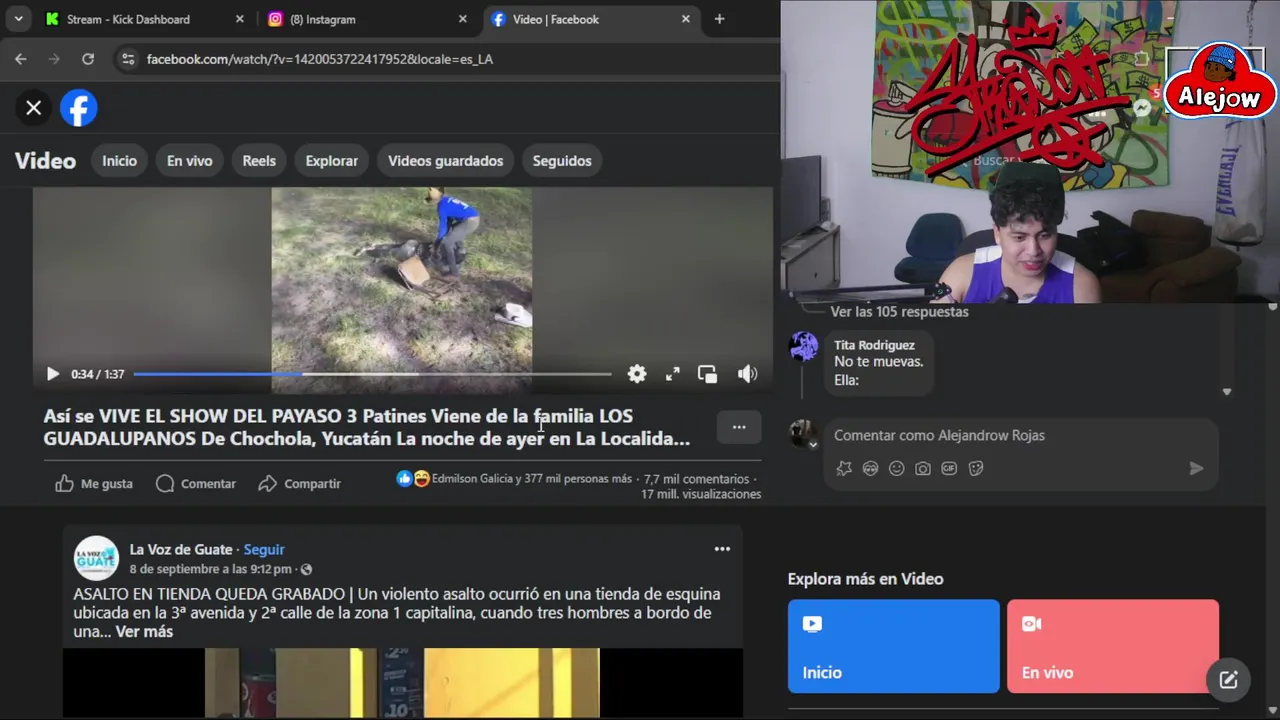This screenshot has width=1280, height=720.
Task: Toggle the video volume speaker icon
Action: coord(747,374)
